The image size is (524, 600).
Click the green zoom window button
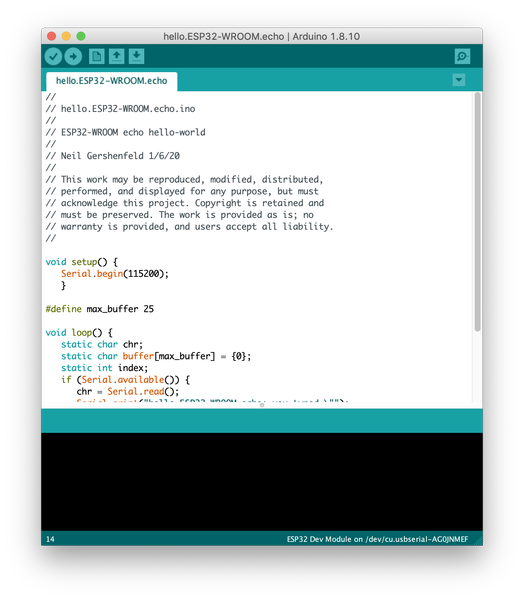pos(81,36)
